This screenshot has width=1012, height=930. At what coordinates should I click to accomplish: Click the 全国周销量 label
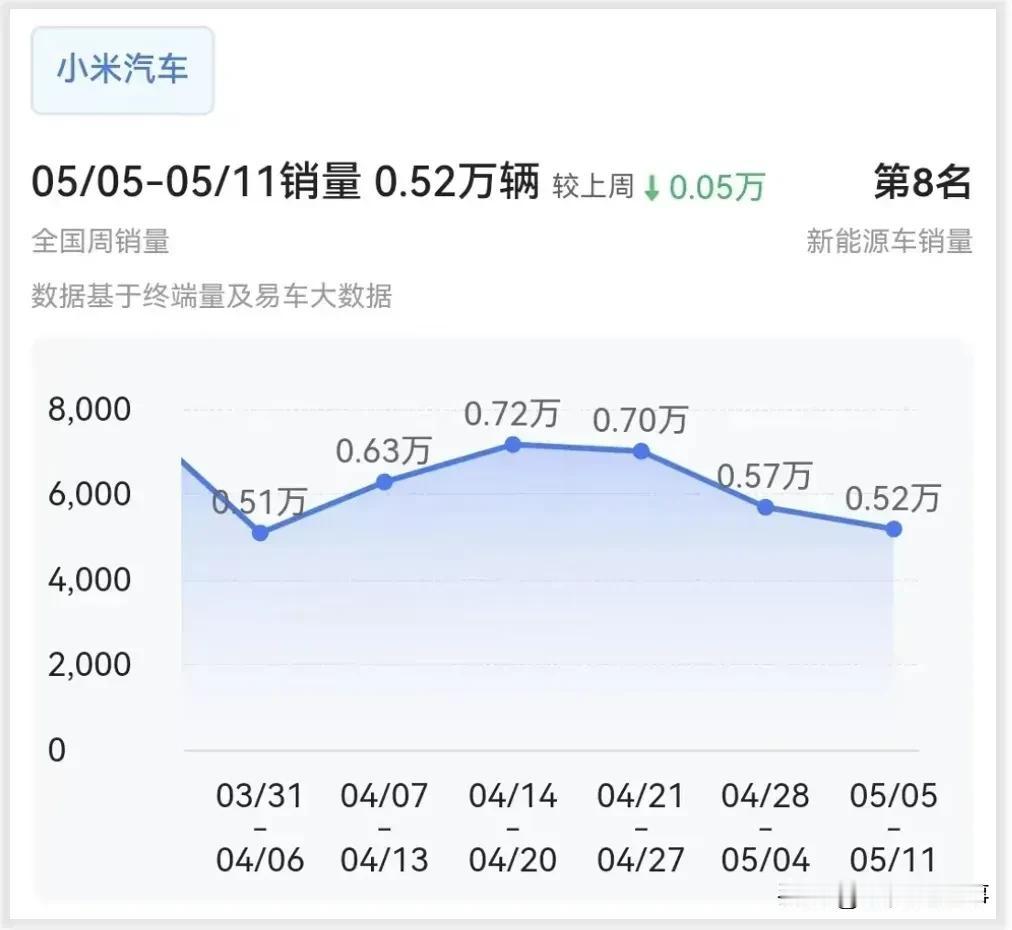(x=101, y=241)
